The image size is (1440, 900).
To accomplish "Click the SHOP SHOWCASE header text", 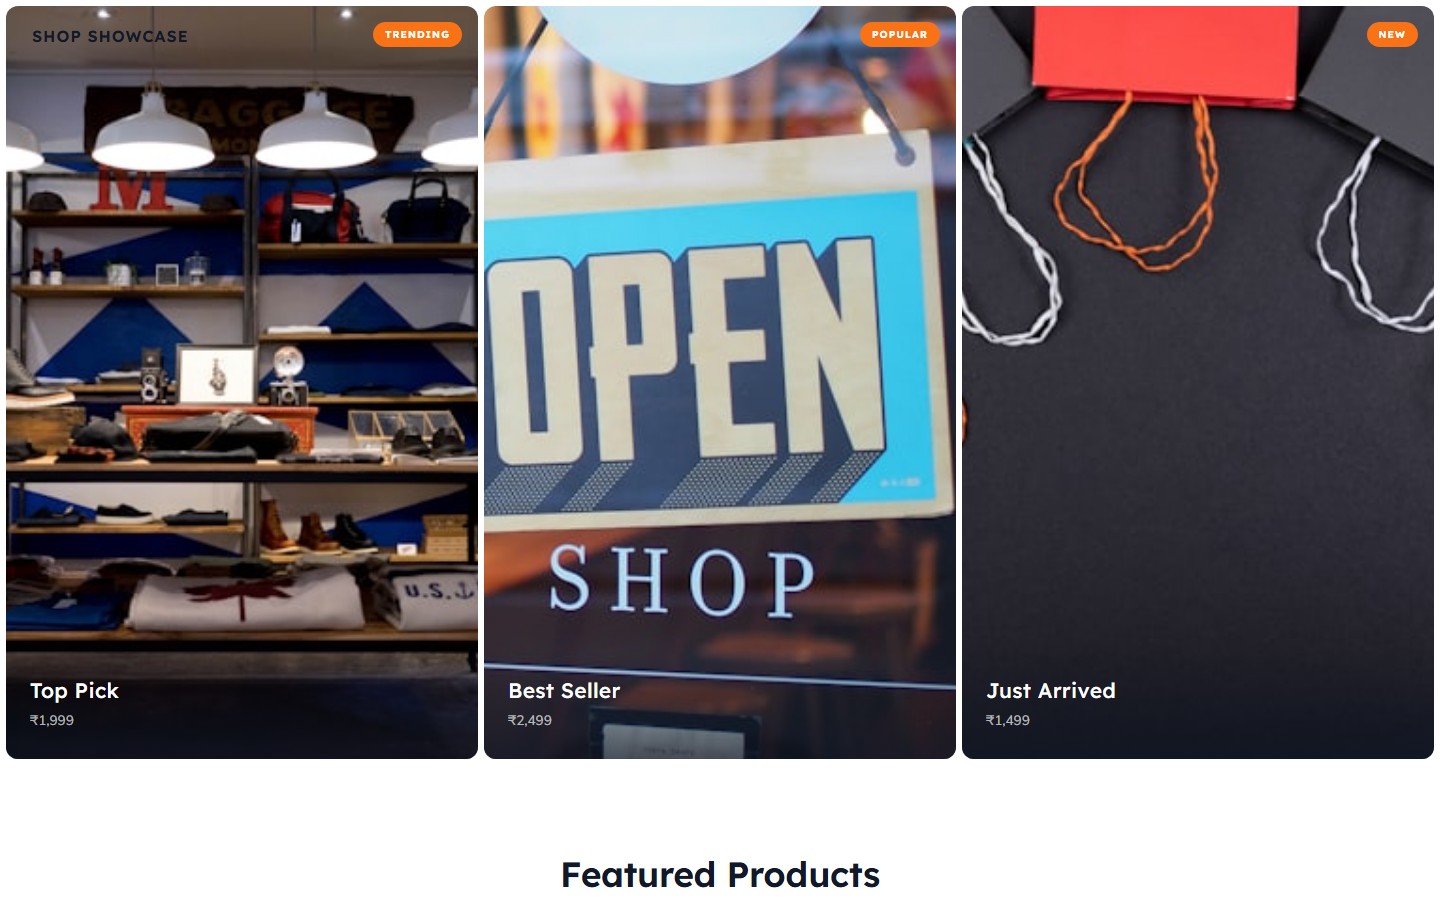I will 110,36.
